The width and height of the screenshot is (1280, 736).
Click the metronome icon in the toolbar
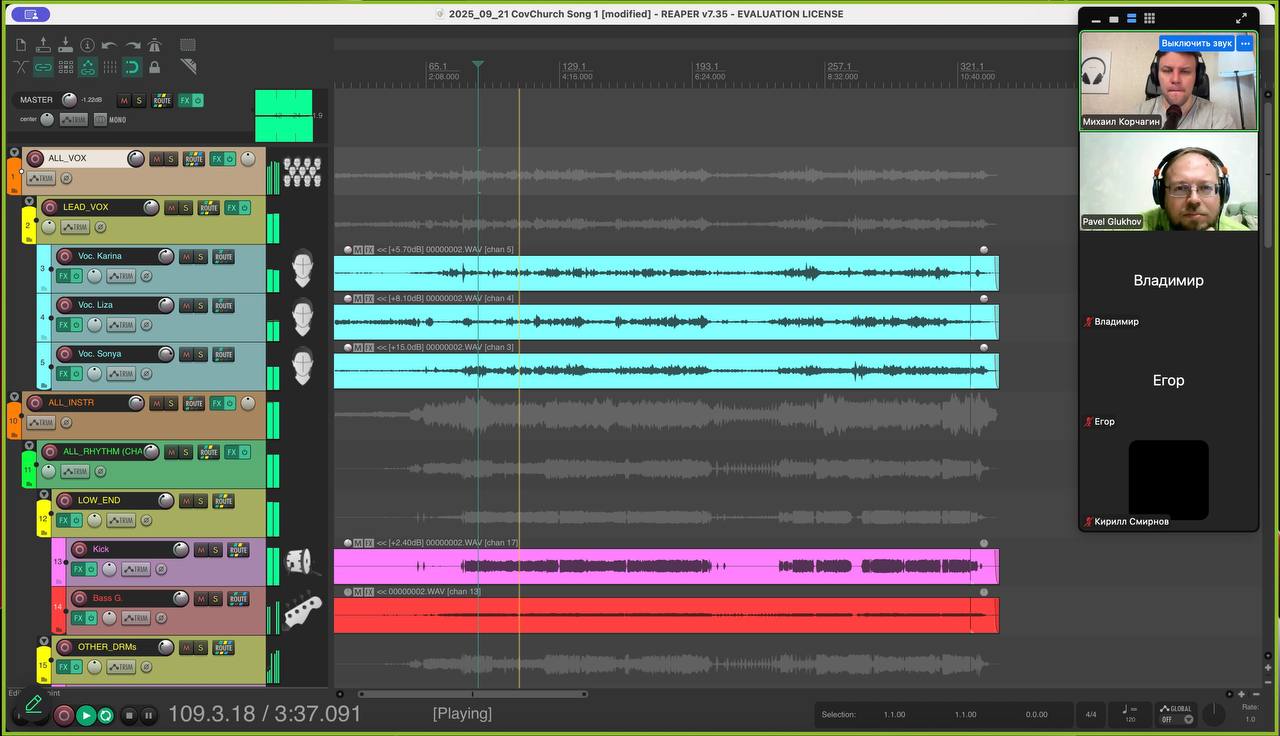point(155,45)
